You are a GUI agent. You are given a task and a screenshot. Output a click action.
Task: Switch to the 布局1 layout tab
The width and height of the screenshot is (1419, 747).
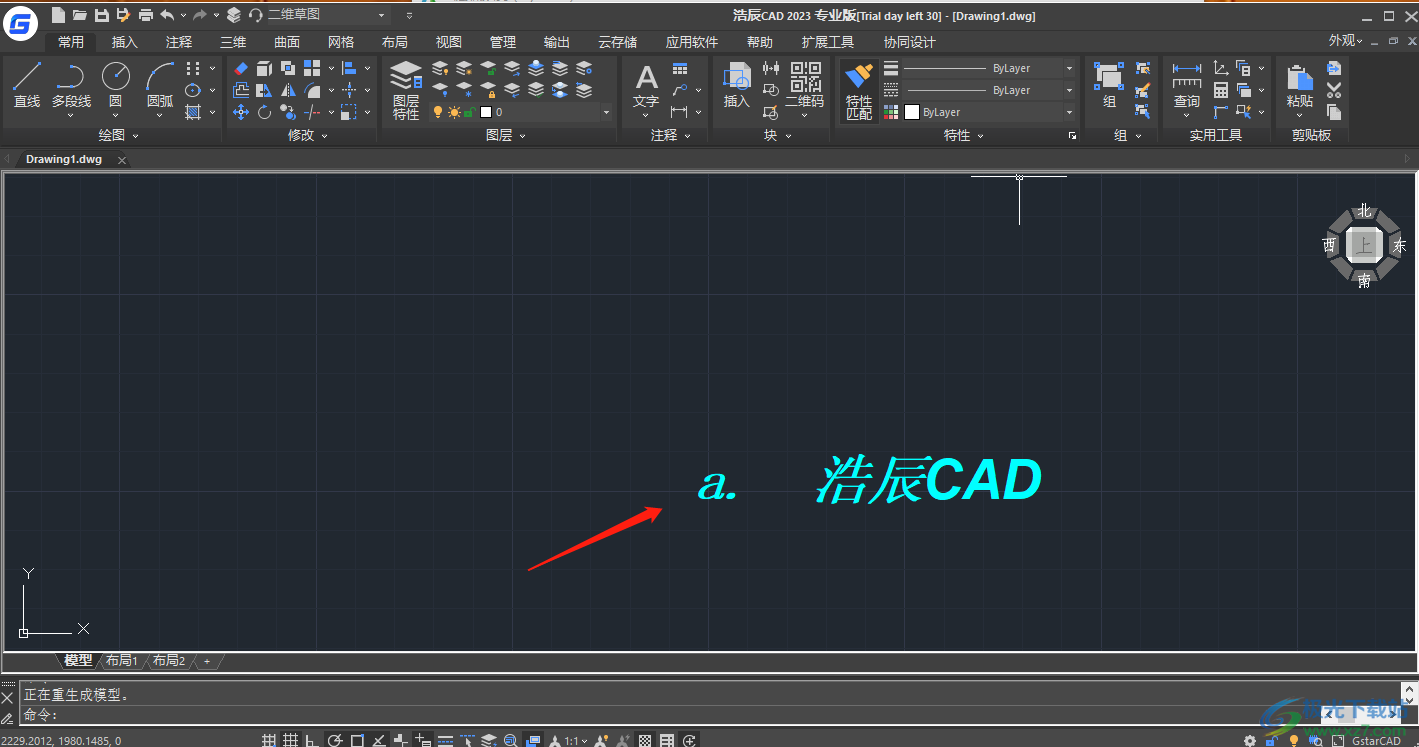click(122, 660)
